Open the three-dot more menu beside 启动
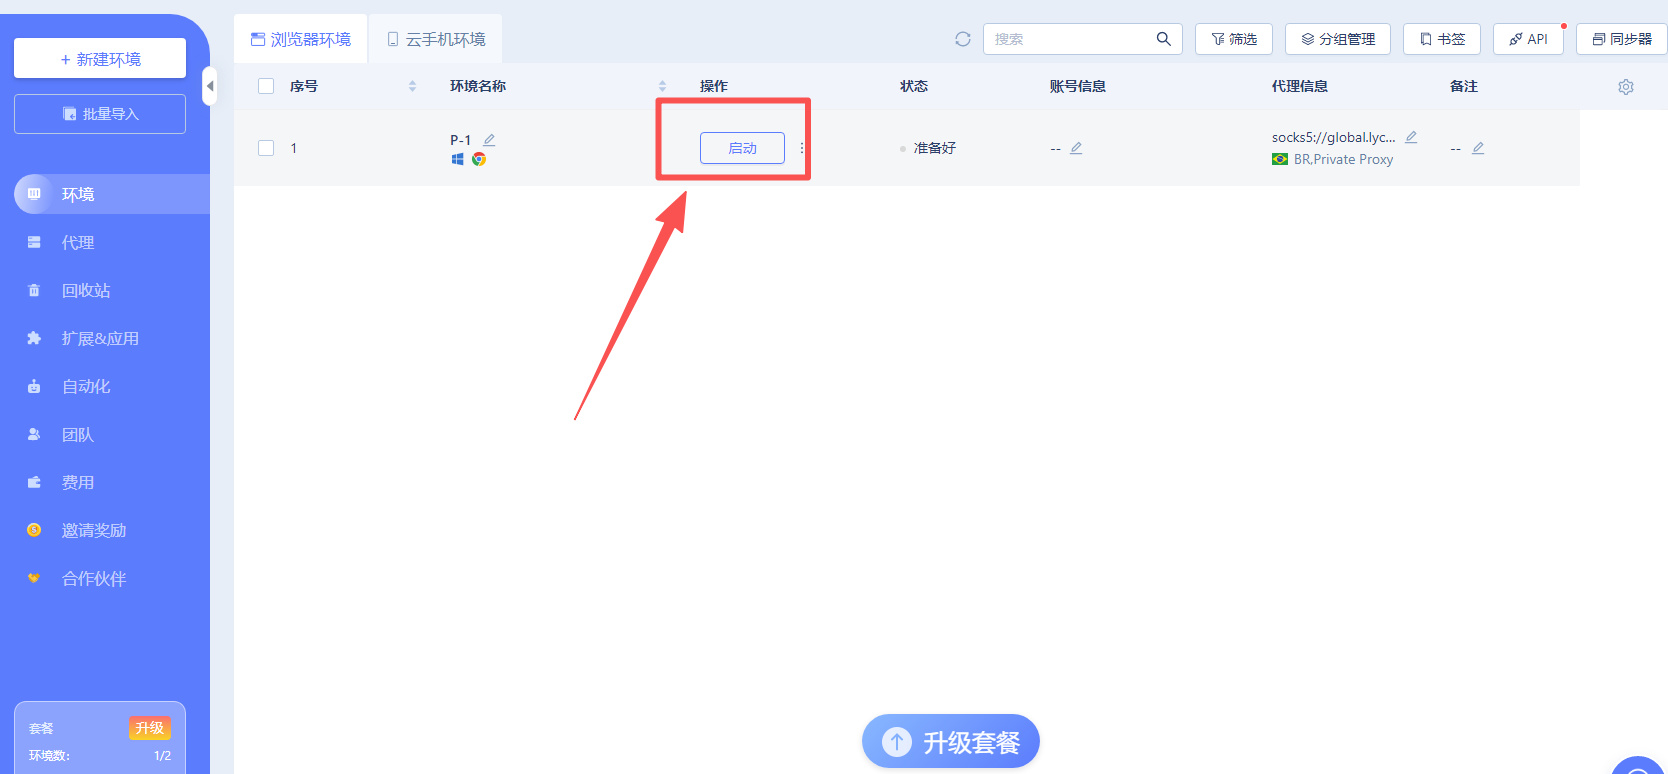 (801, 148)
